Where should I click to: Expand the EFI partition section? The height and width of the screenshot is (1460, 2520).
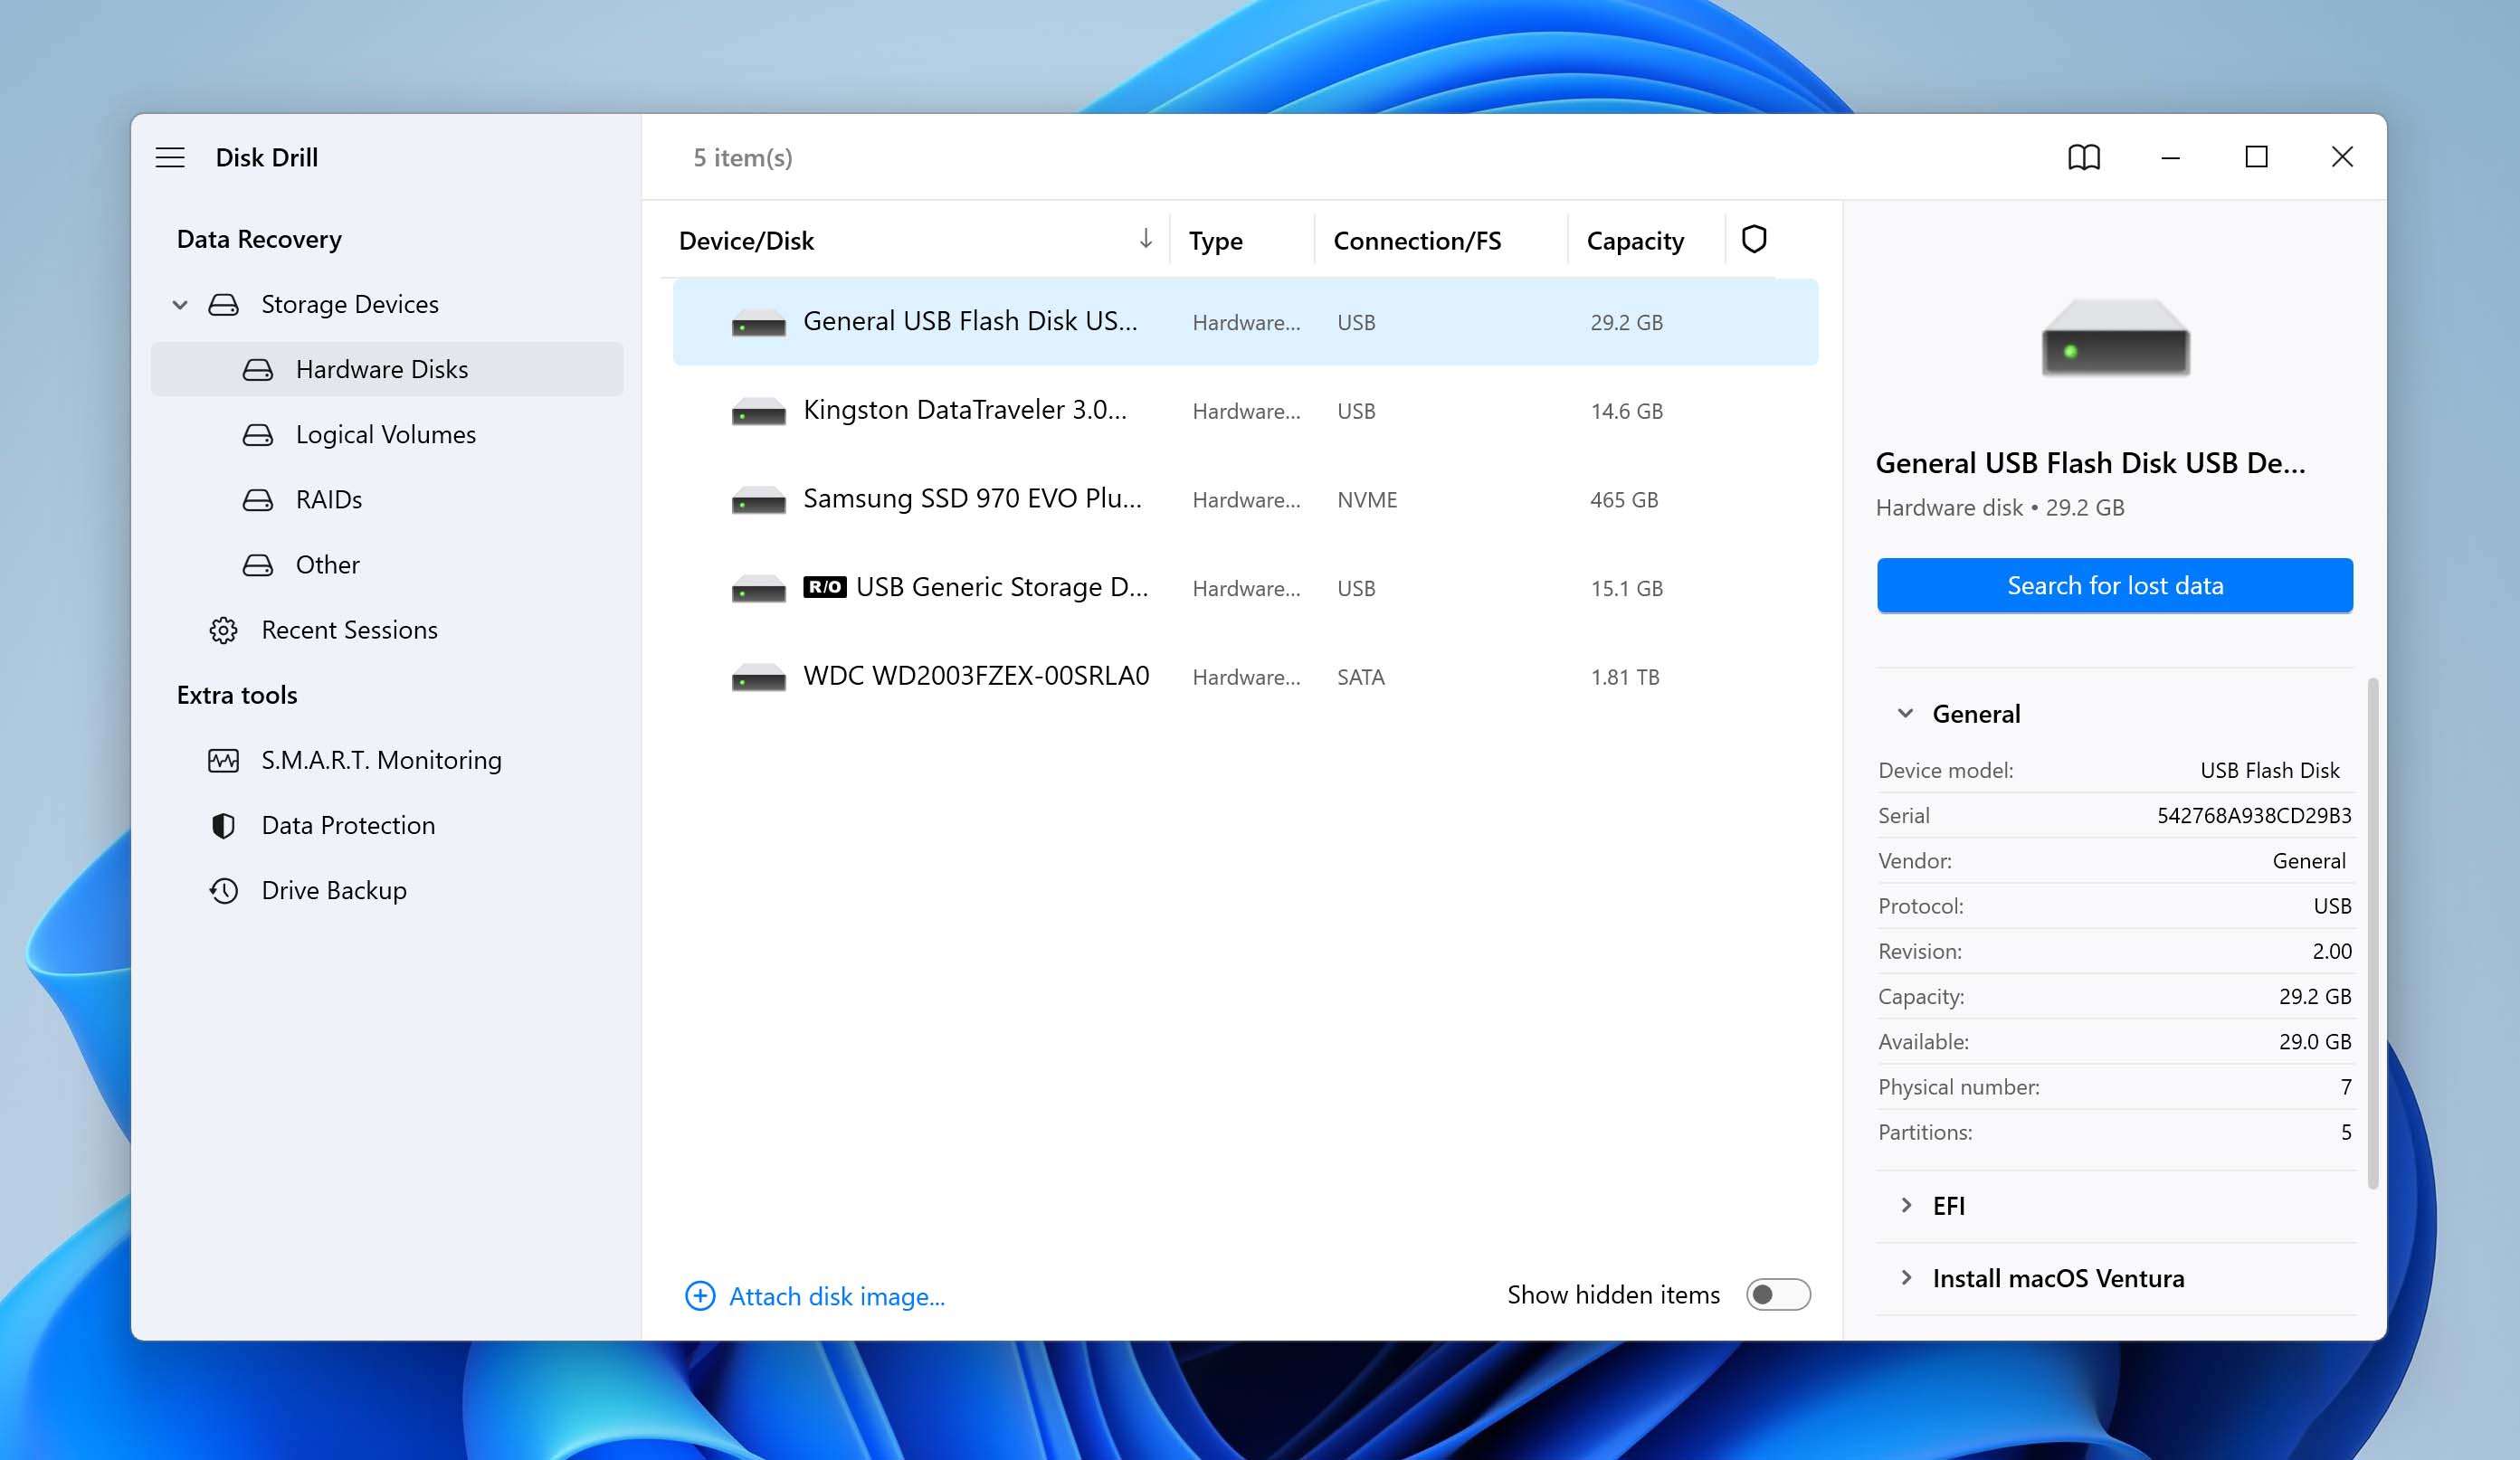pos(1907,1205)
